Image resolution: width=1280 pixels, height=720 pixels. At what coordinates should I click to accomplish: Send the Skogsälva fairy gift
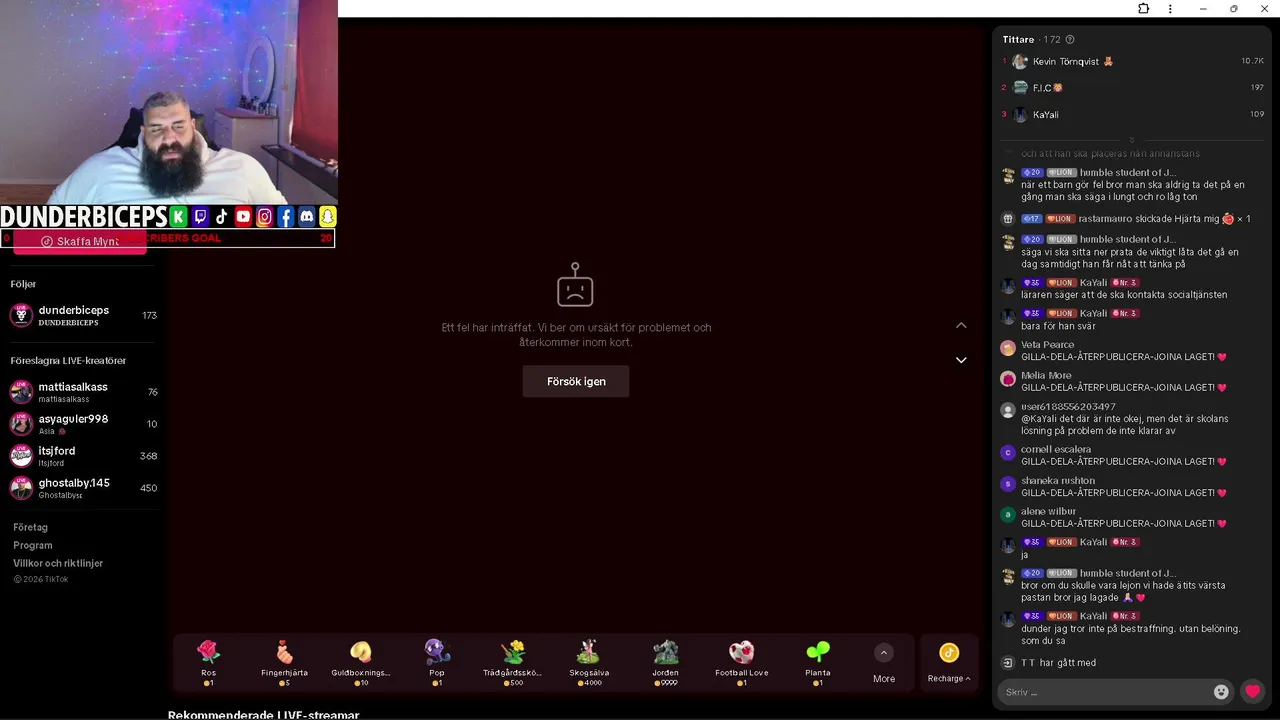[x=589, y=663]
